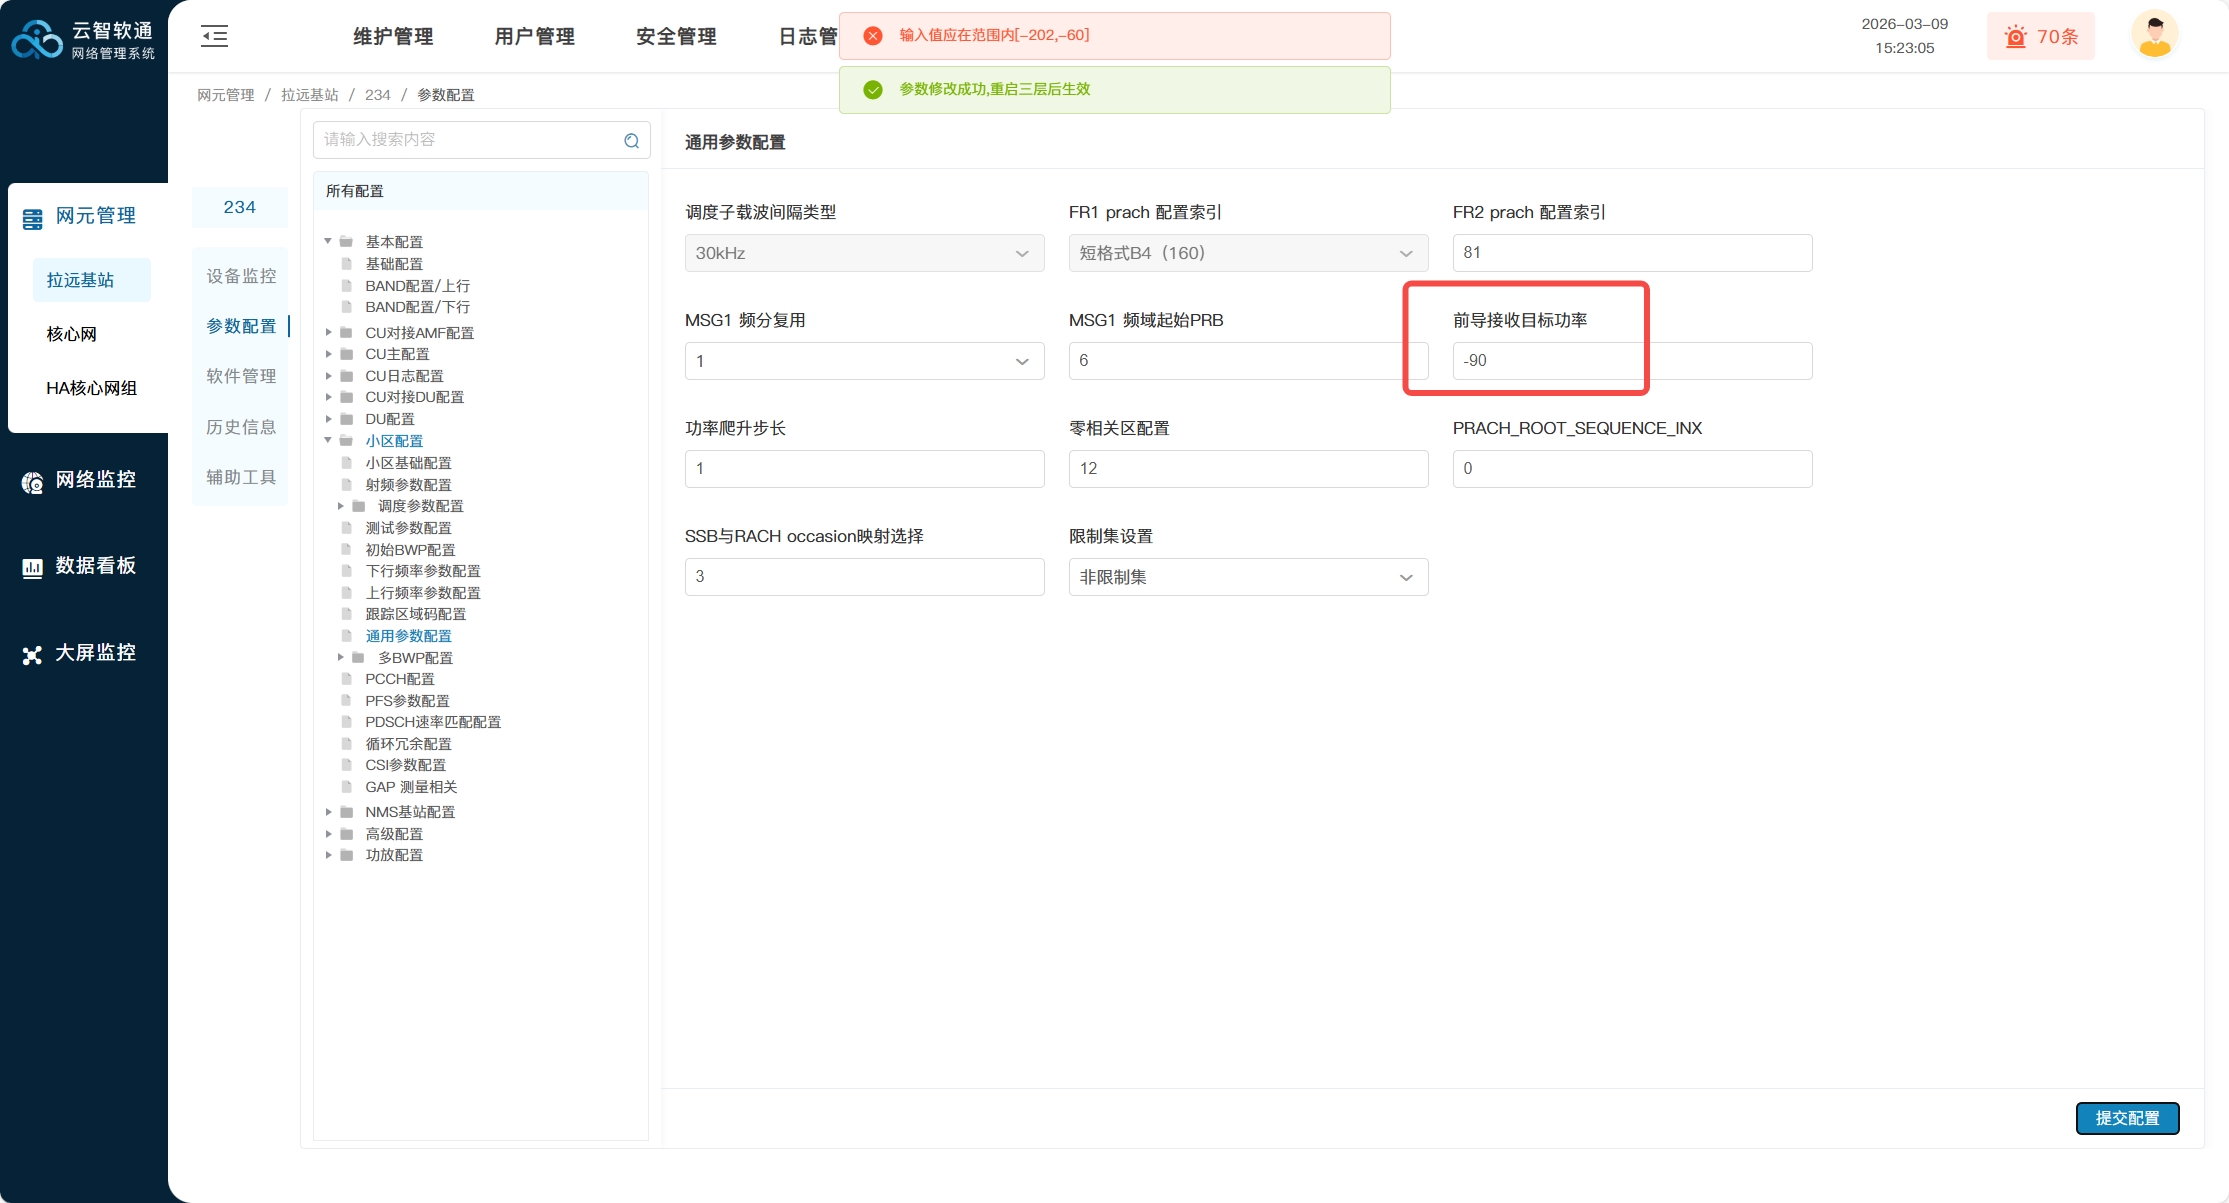The width and height of the screenshot is (2229, 1203).
Task: Click the alarm bell 70条 icon
Action: pyautogui.click(x=2015, y=37)
